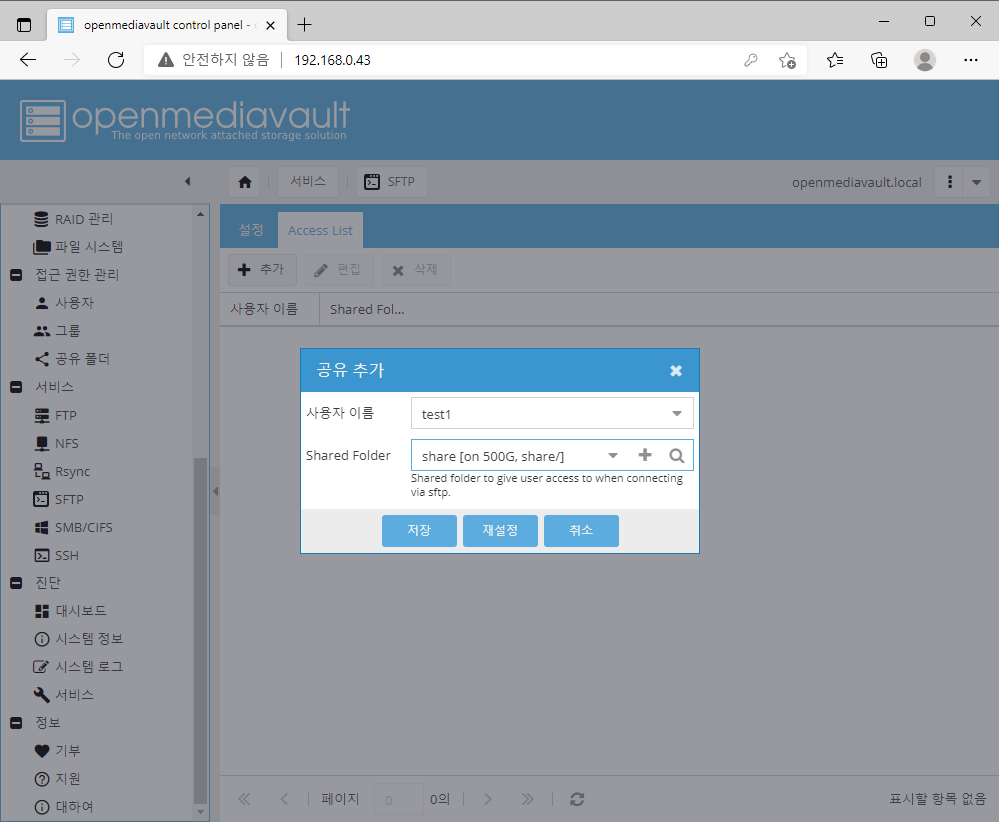The image size is (999, 822).
Task: Open 파일 시스템 sidebar item
Action: pyautogui.click(x=78, y=247)
